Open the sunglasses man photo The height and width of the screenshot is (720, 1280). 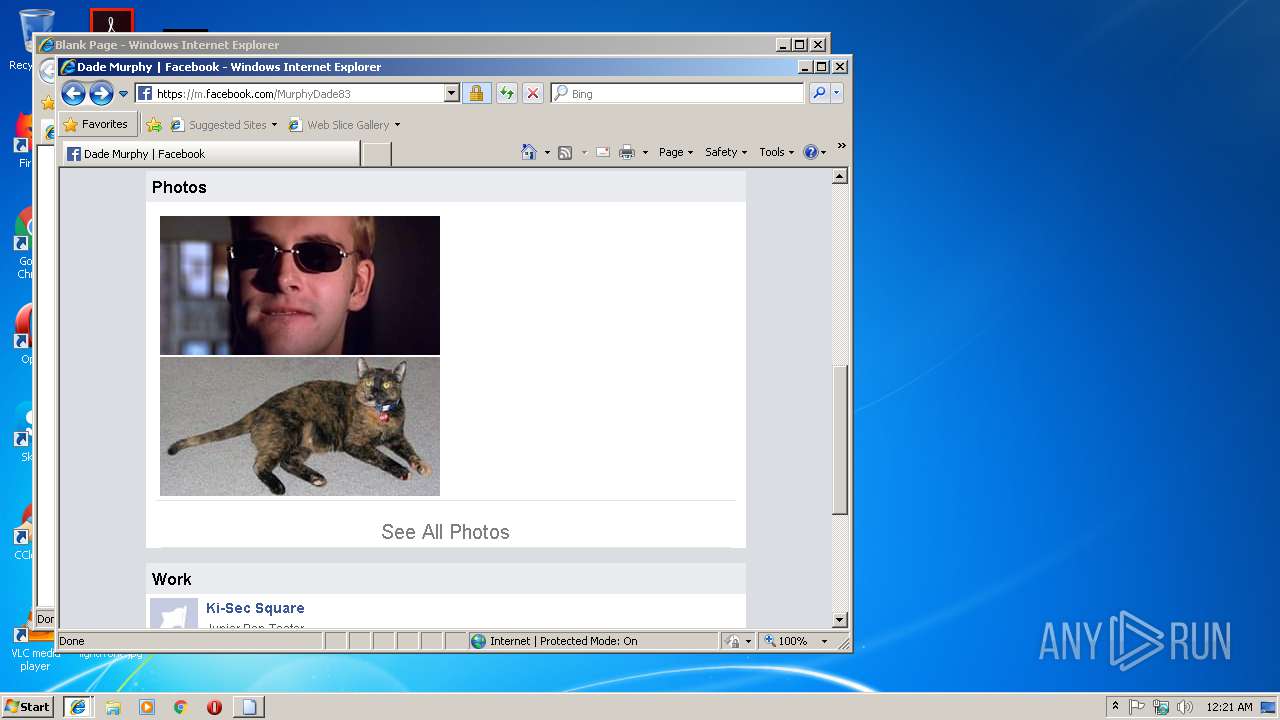(300, 285)
